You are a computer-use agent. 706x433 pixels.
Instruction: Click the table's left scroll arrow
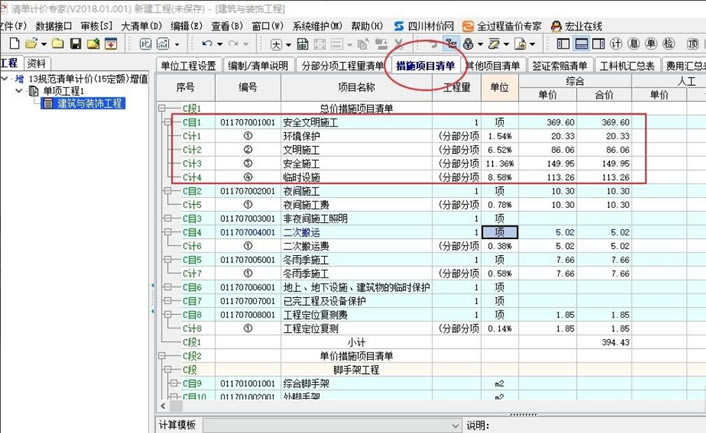tap(163, 406)
